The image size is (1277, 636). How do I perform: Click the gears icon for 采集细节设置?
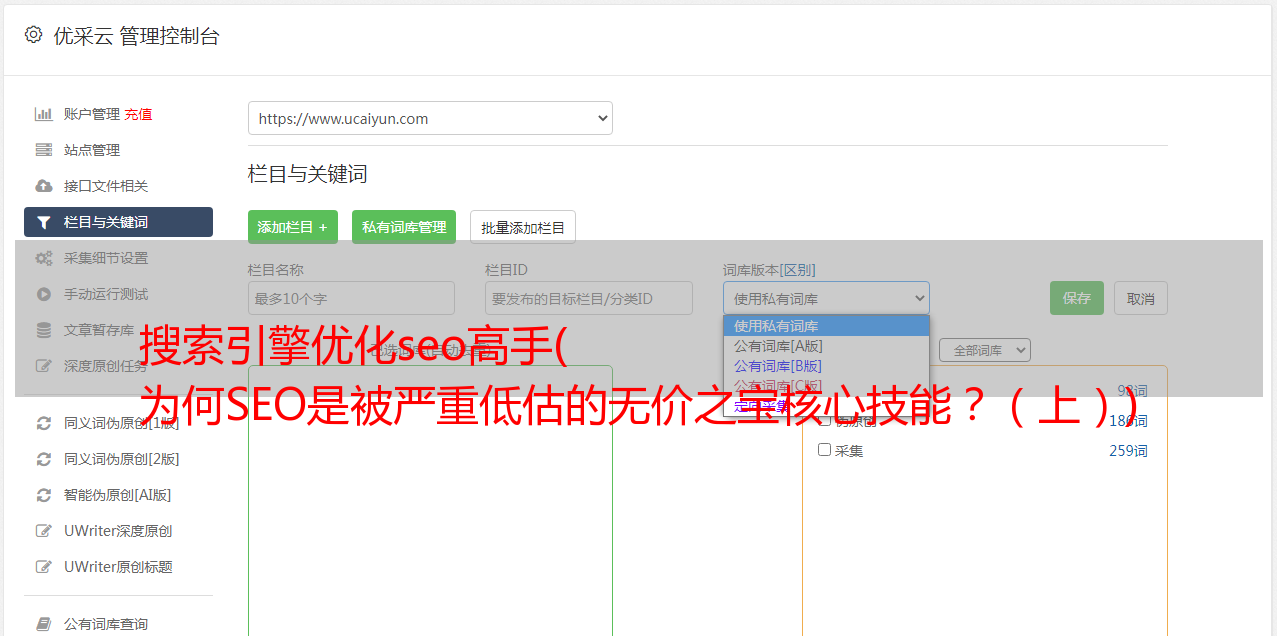[44, 258]
